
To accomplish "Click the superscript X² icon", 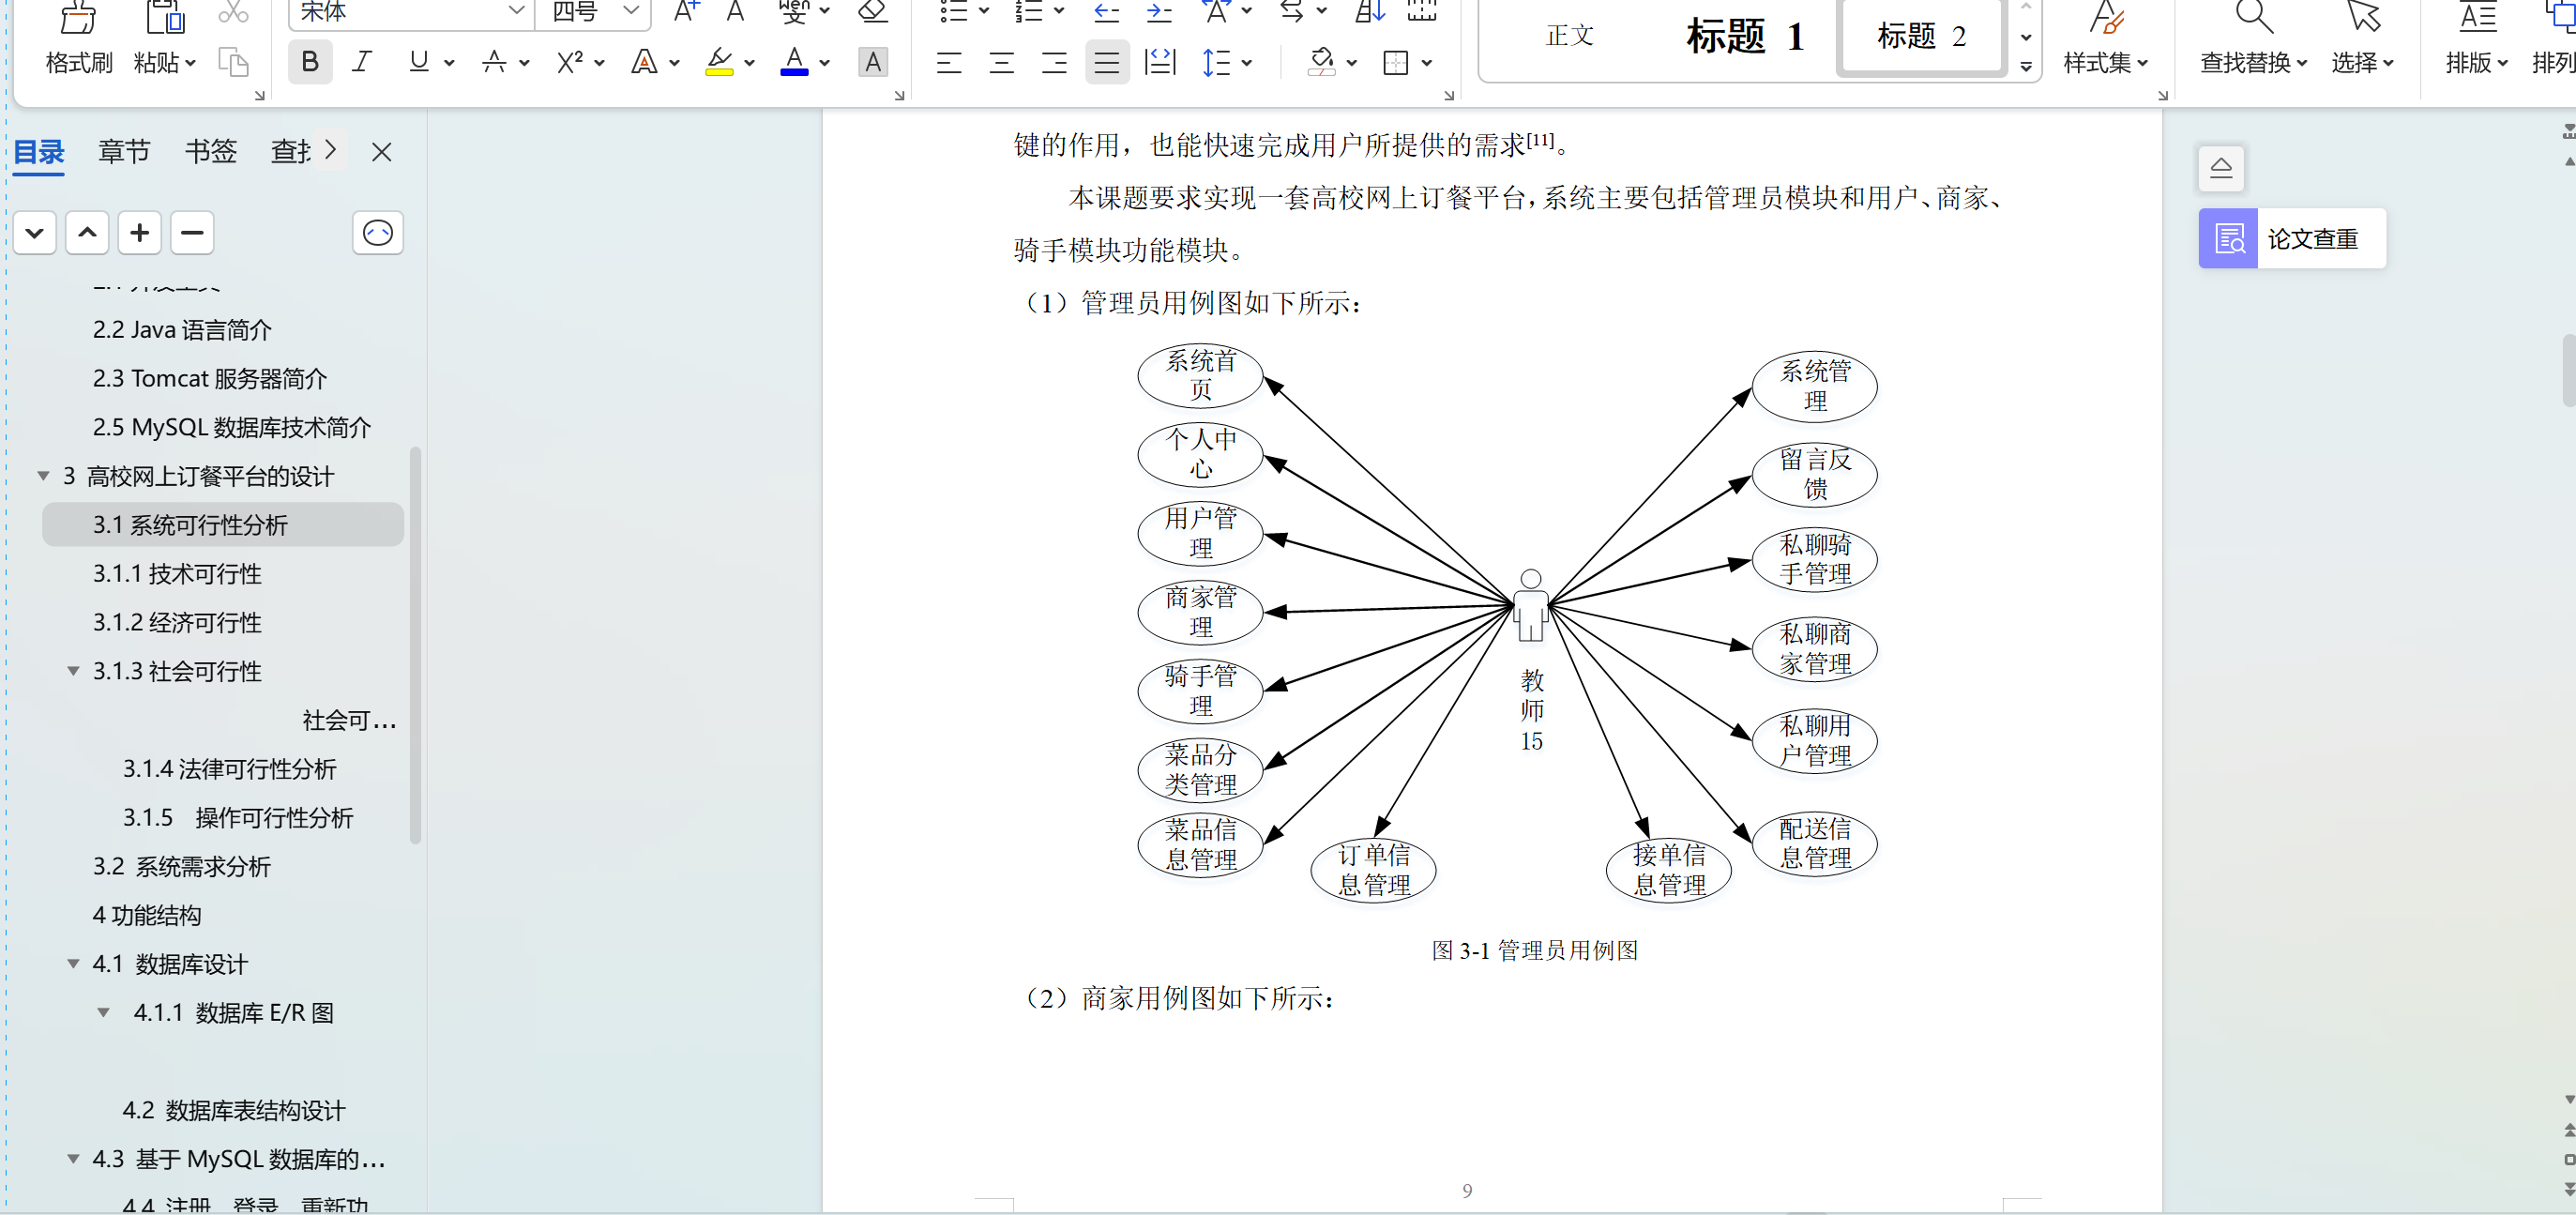I will pos(570,62).
